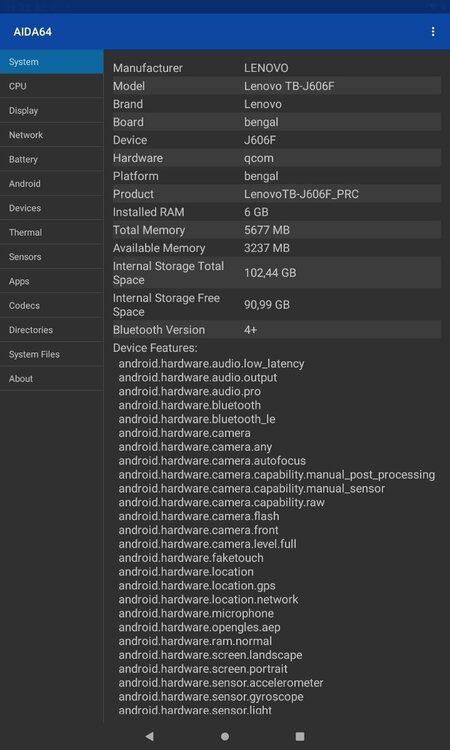
Task: Select the Total Memory value 5677 MB
Action: [x=267, y=230]
